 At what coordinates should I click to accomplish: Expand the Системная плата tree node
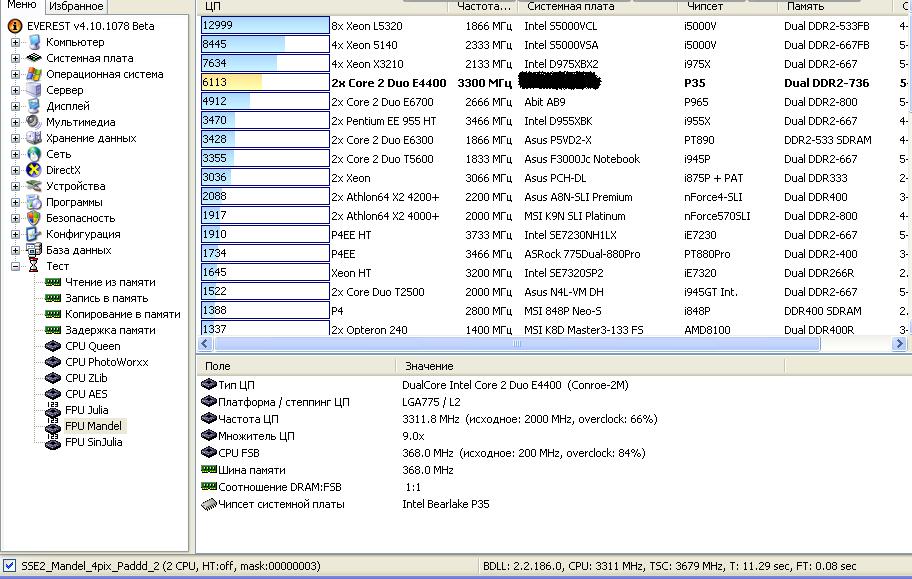(x=15, y=59)
